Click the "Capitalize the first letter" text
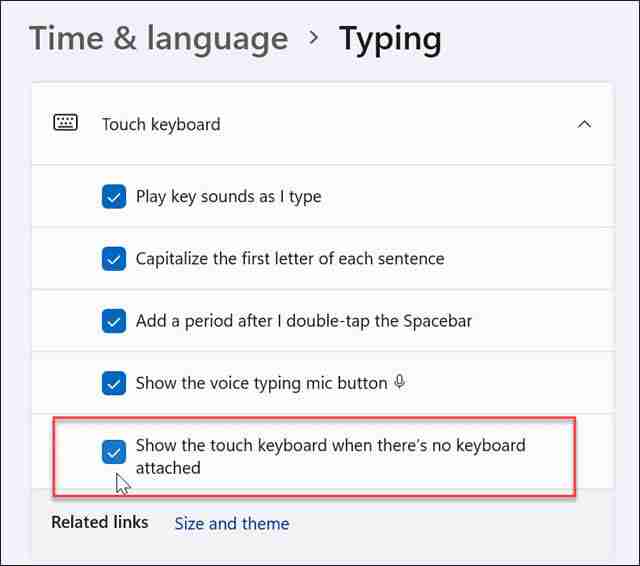The height and width of the screenshot is (566, 640). coord(290,259)
